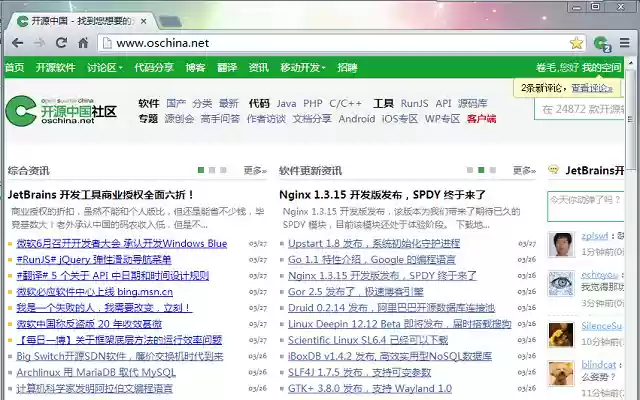Click the 更多 link for 综合资讯

click(255, 170)
